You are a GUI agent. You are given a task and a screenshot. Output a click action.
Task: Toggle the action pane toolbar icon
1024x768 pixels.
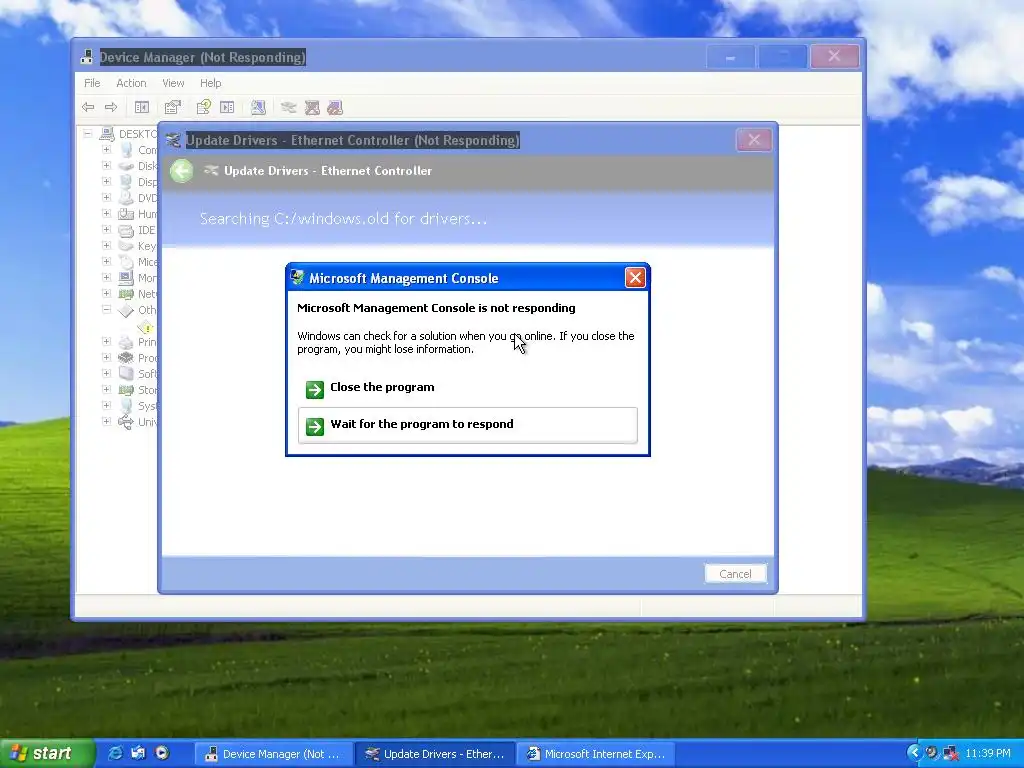pos(227,107)
